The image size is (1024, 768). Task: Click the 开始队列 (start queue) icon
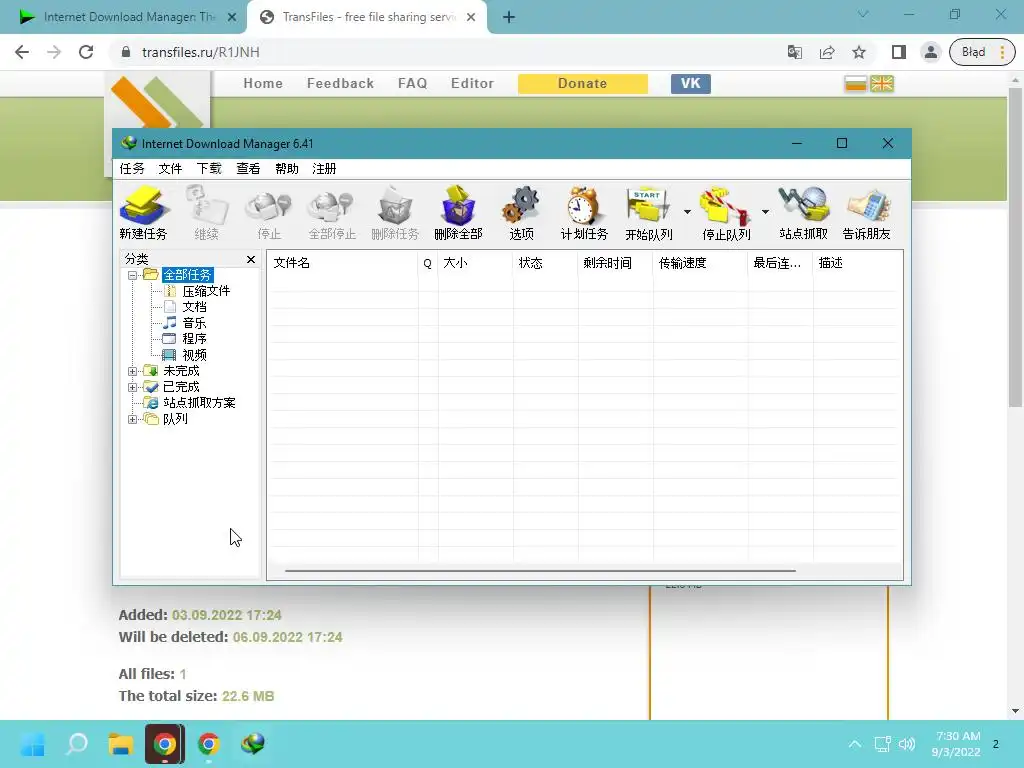click(648, 212)
